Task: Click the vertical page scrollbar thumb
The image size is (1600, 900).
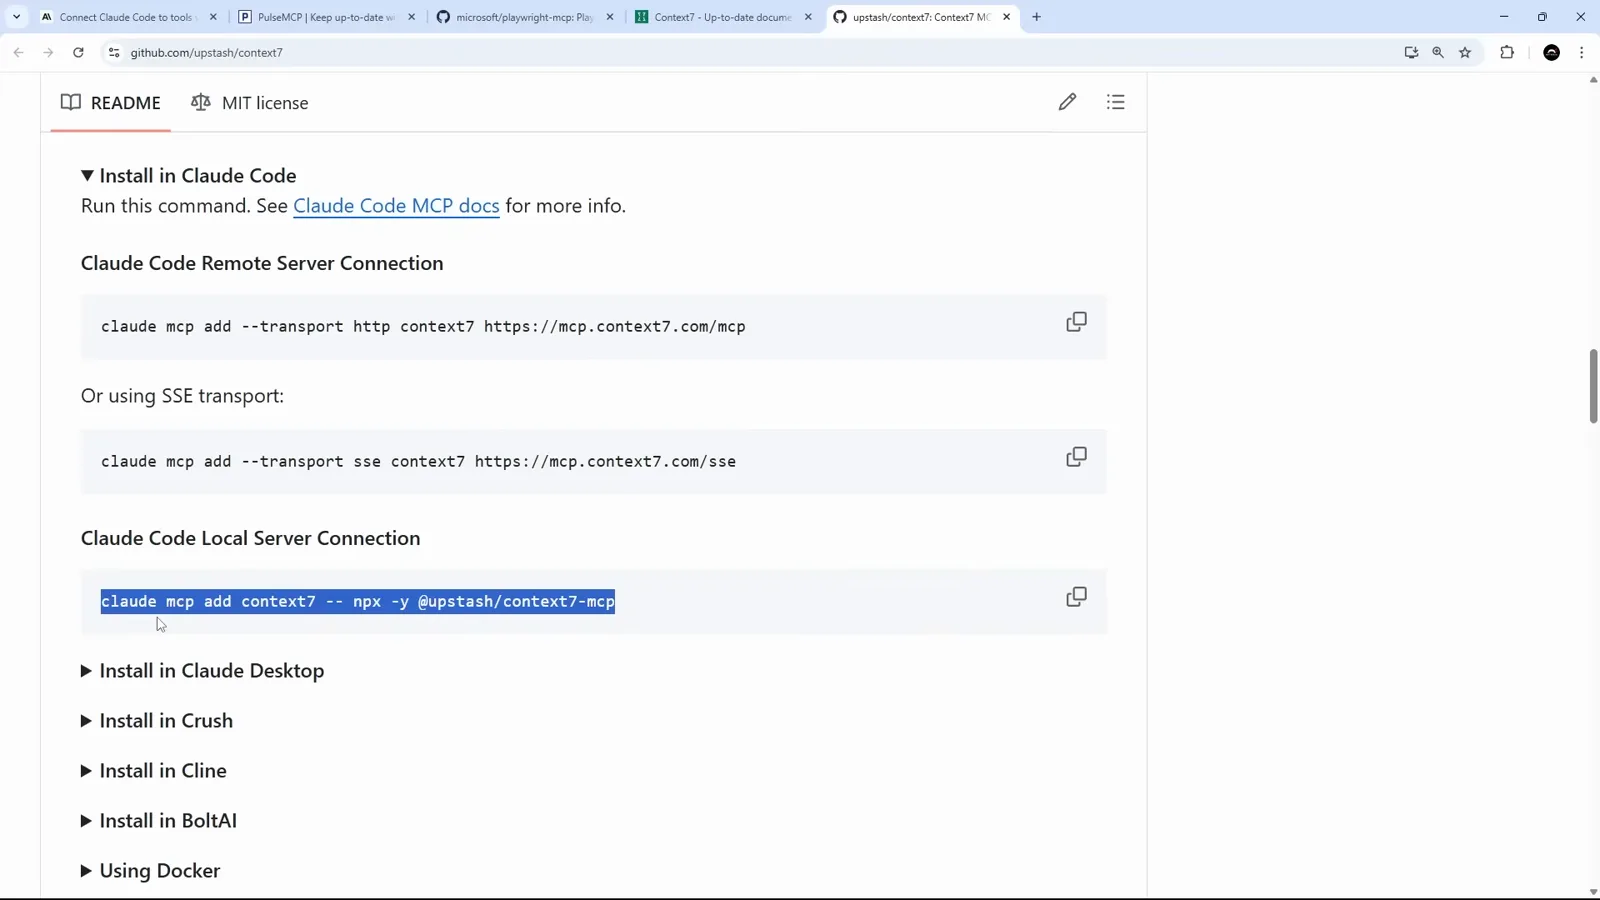Action: (1593, 386)
